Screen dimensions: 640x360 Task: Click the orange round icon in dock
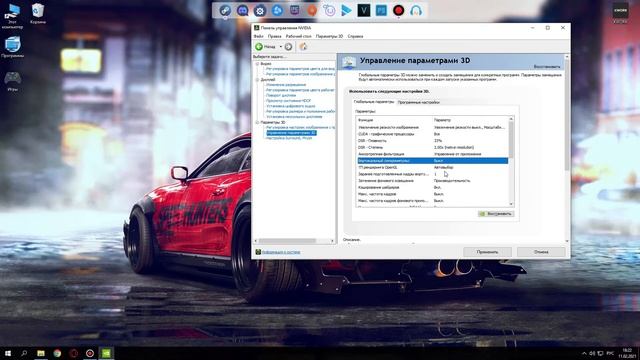(x=312, y=10)
